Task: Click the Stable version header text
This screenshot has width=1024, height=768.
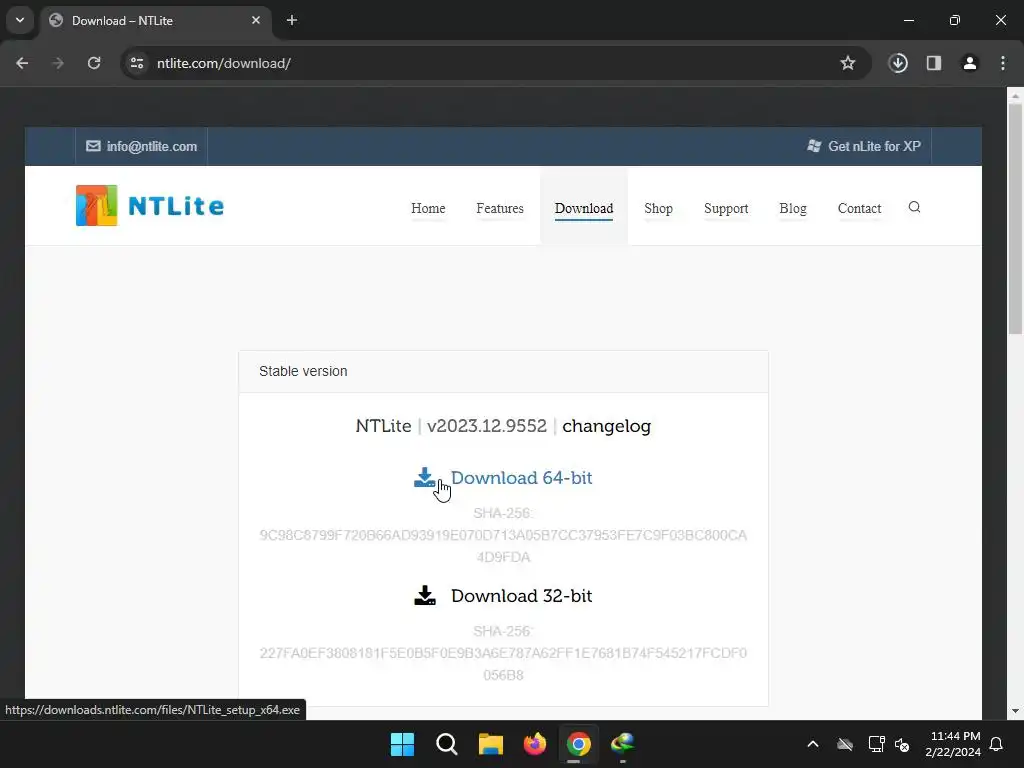Action: click(x=303, y=371)
